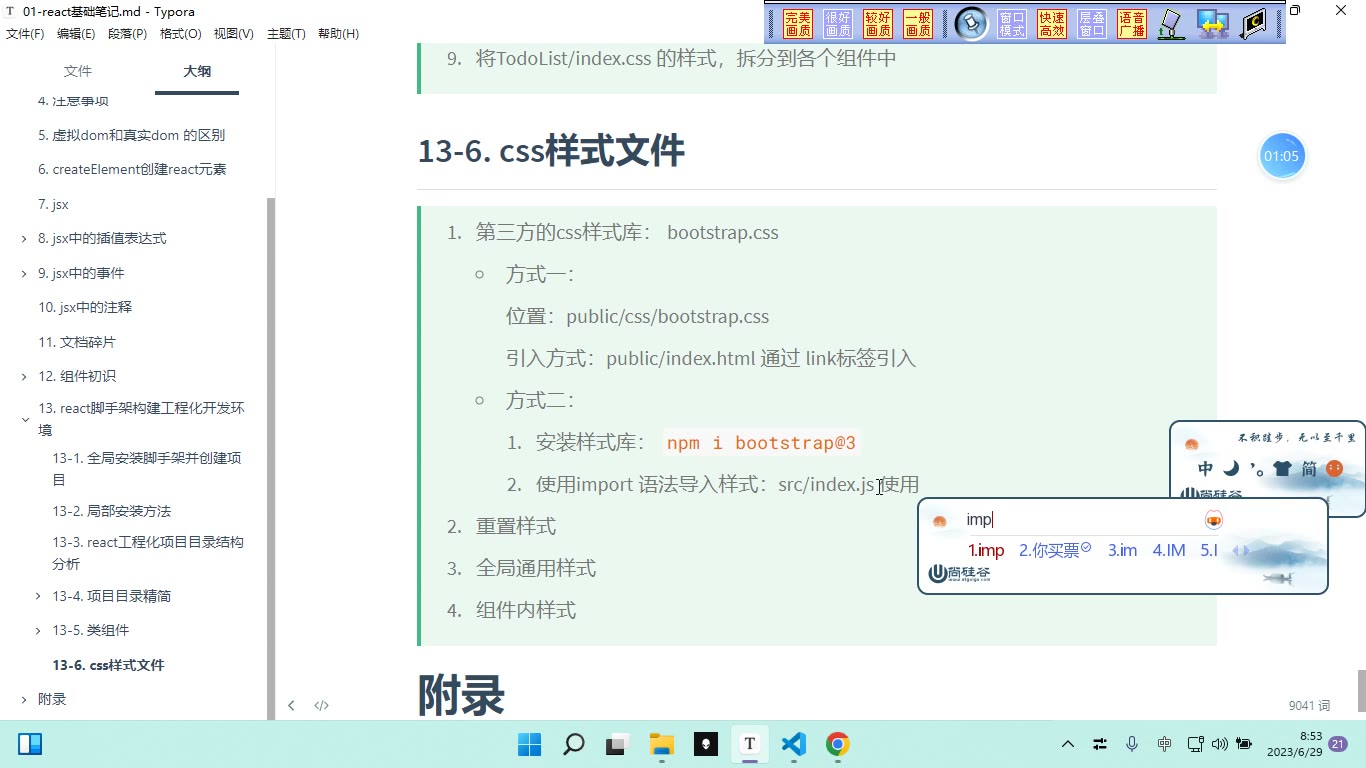Click the taskbar search magnifier icon
The height and width of the screenshot is (768, 1366).
point(574,744)
